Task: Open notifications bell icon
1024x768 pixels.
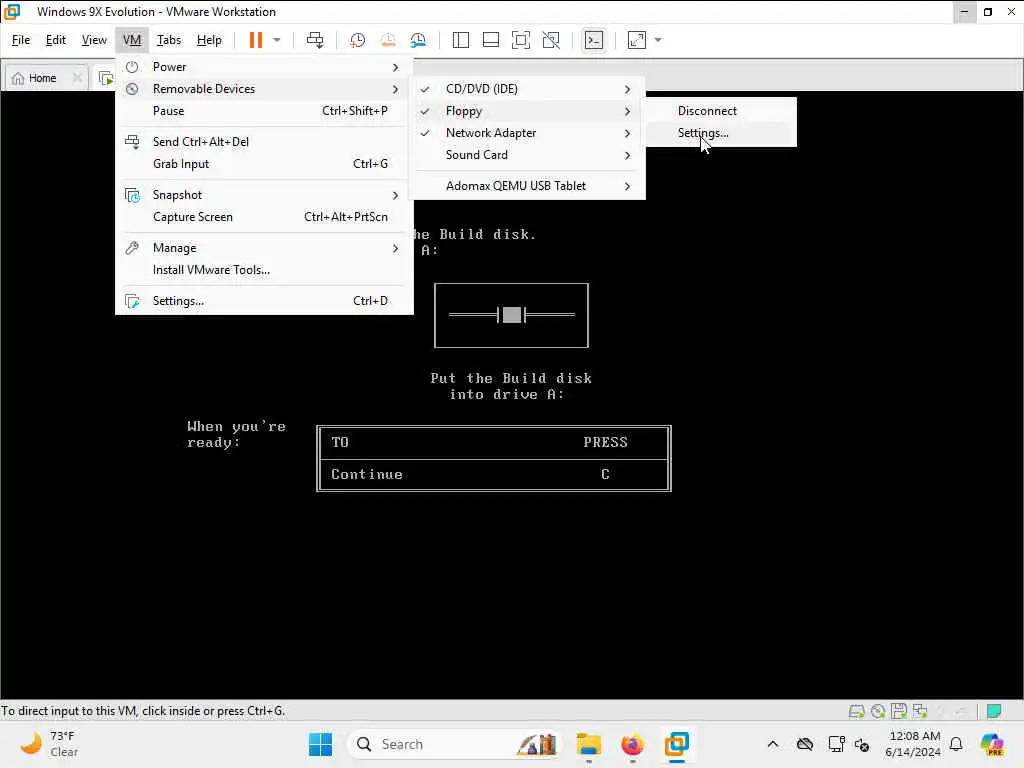Action: point(956,744)
